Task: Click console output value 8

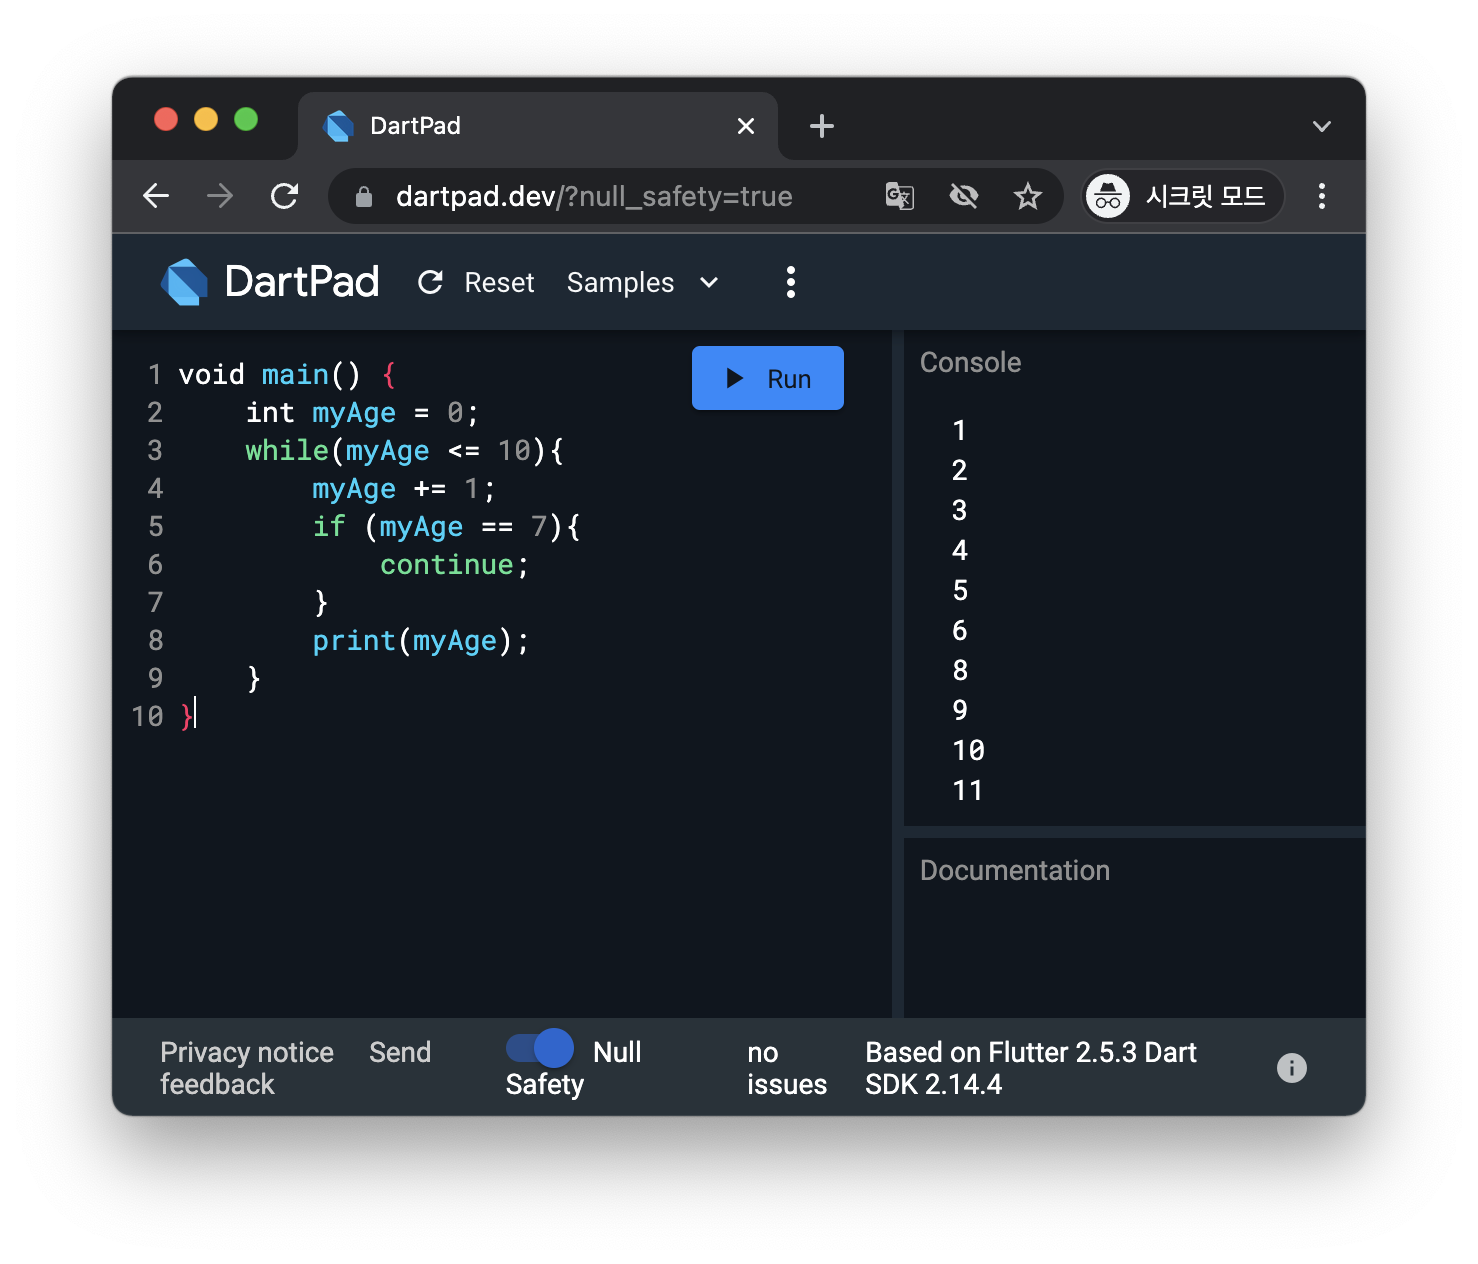Action: 960,671
